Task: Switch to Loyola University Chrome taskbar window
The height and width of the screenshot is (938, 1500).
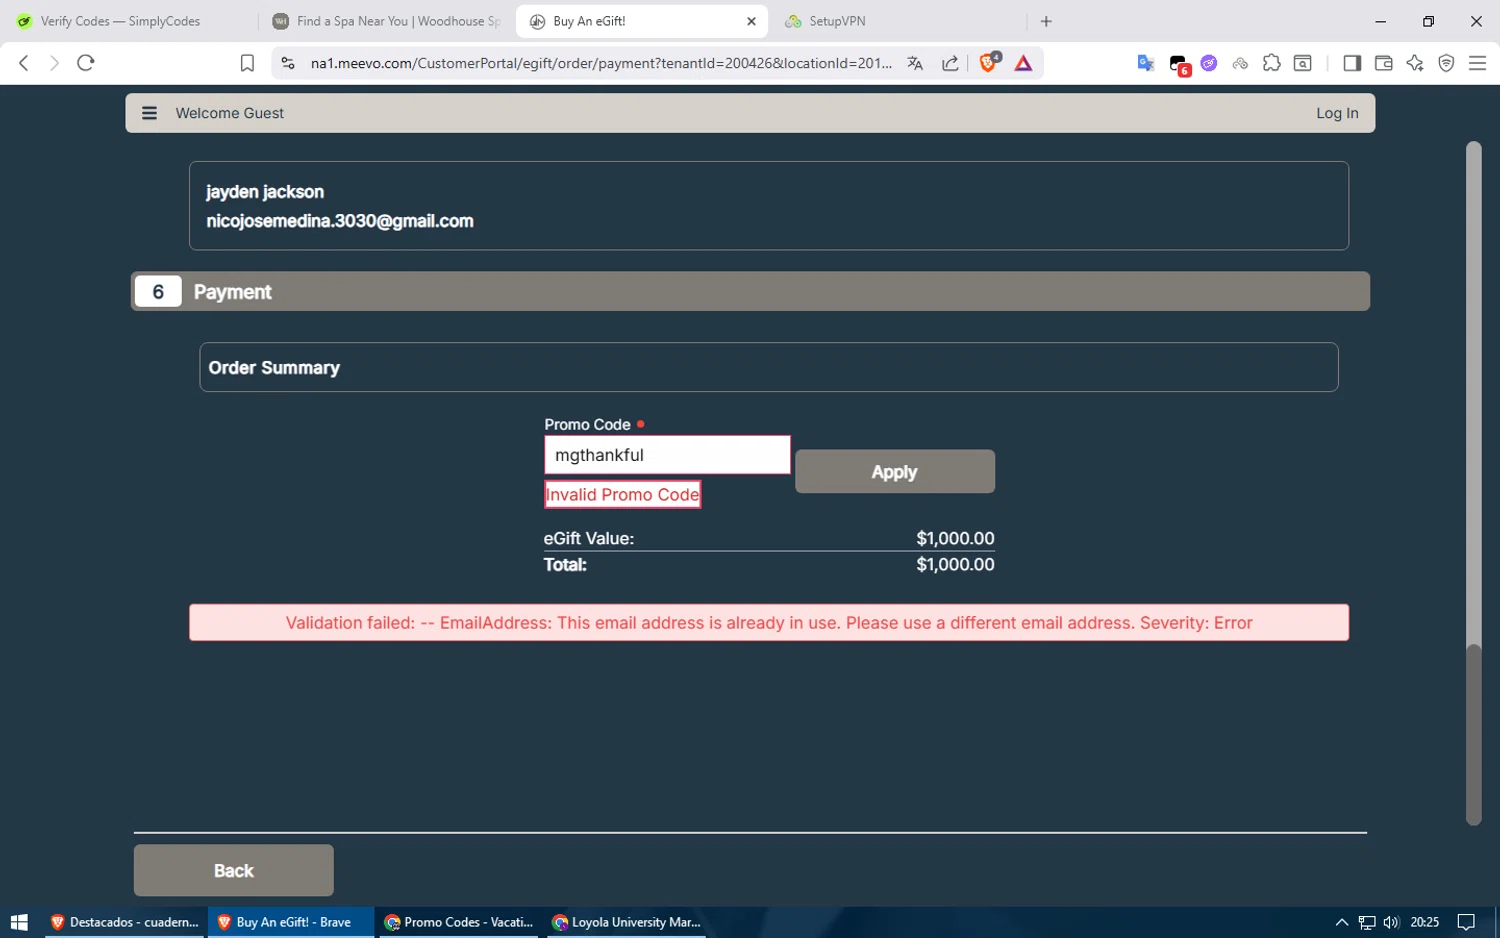Action: (627, 922)
